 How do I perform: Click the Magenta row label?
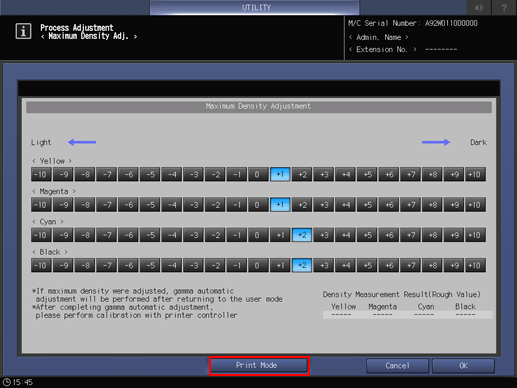click(54, 191)
